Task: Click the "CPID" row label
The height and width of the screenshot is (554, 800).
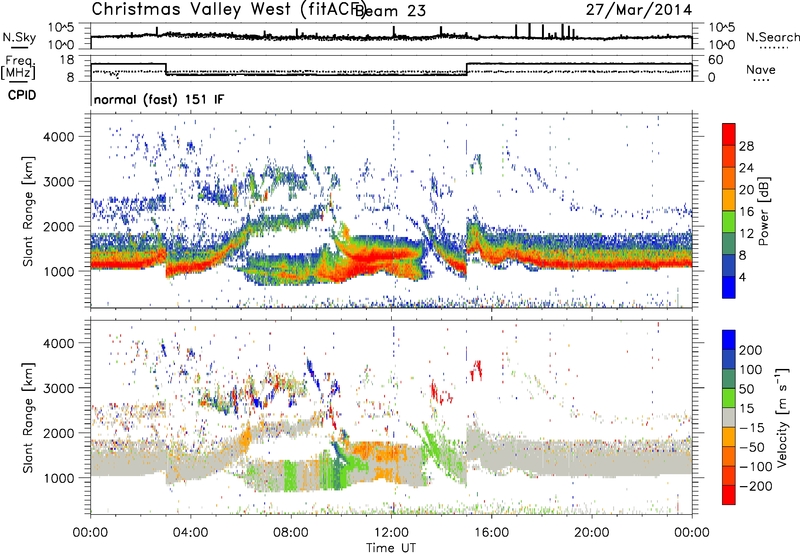Action: pyautogui.click(x=22, y=95)
